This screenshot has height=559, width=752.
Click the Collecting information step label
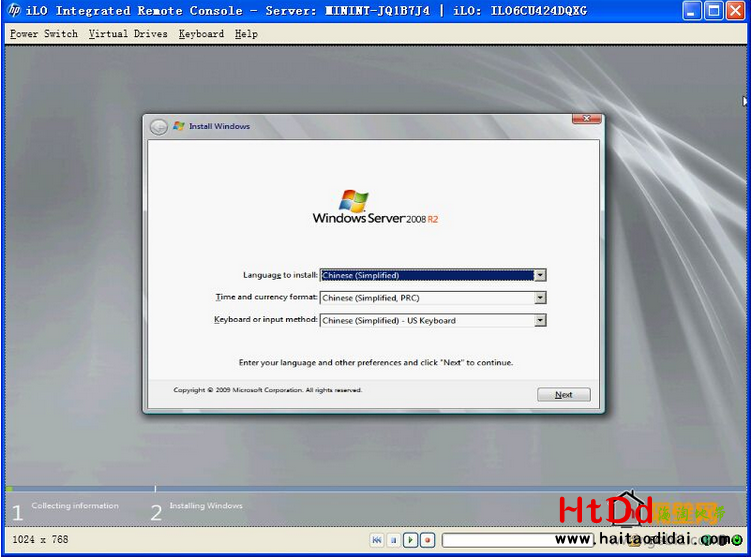point(75,505)
